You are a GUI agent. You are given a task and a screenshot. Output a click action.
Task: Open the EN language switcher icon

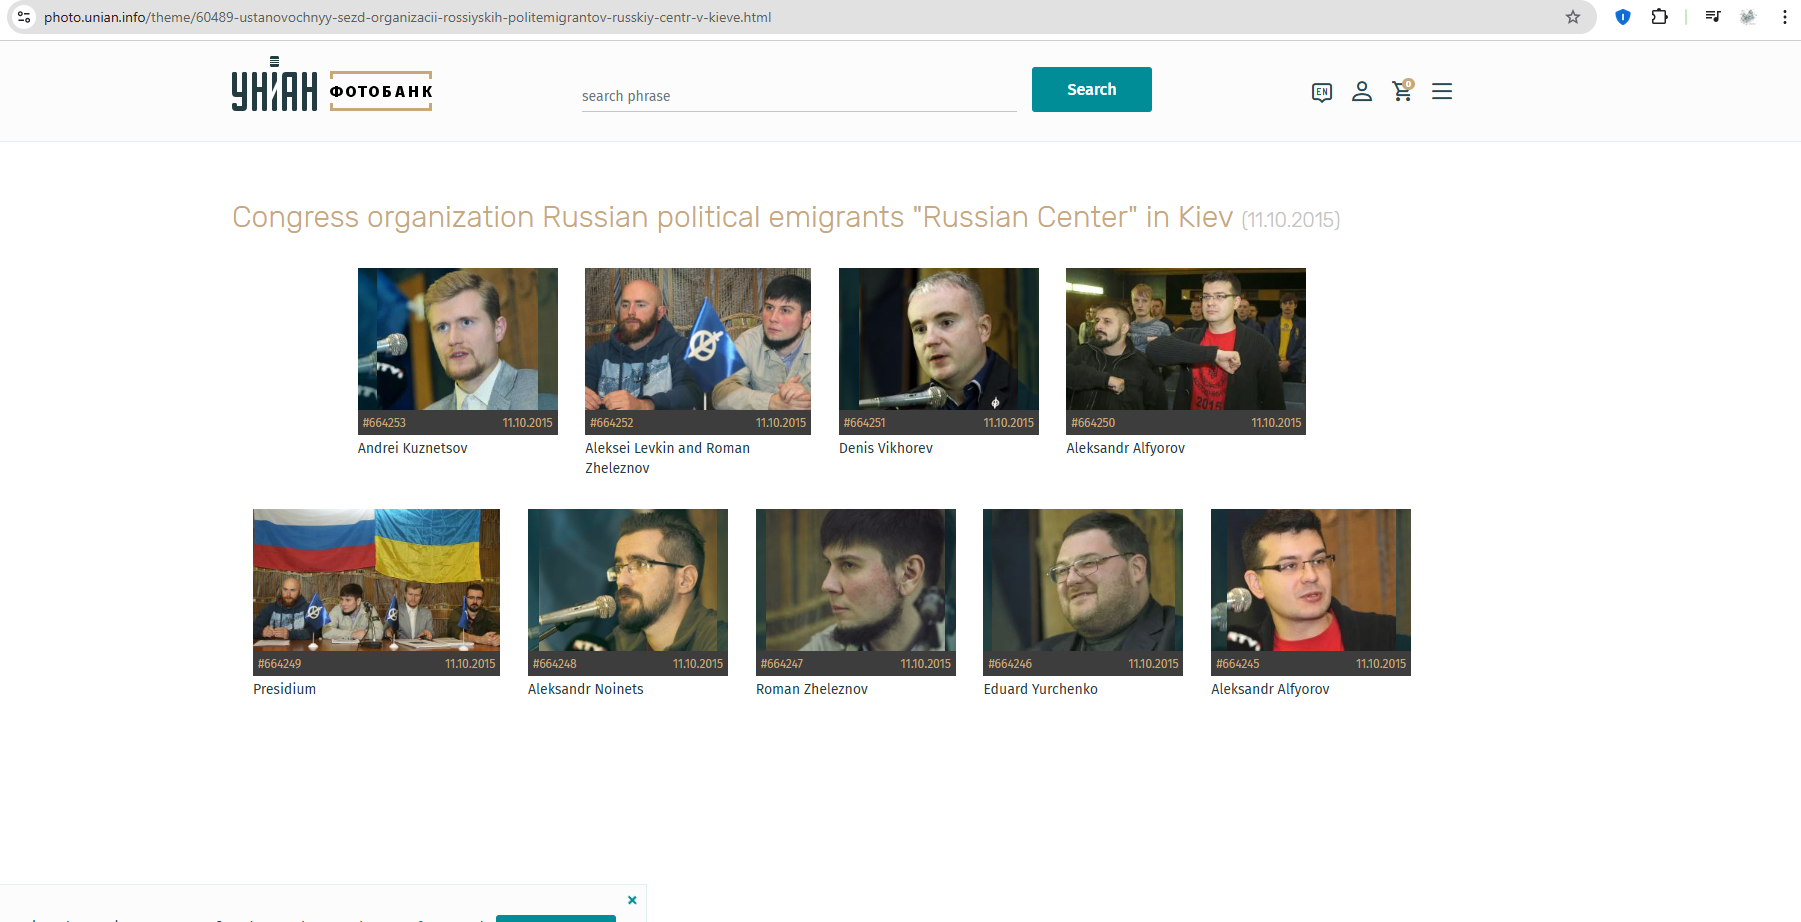click(x=1322, y=92)
